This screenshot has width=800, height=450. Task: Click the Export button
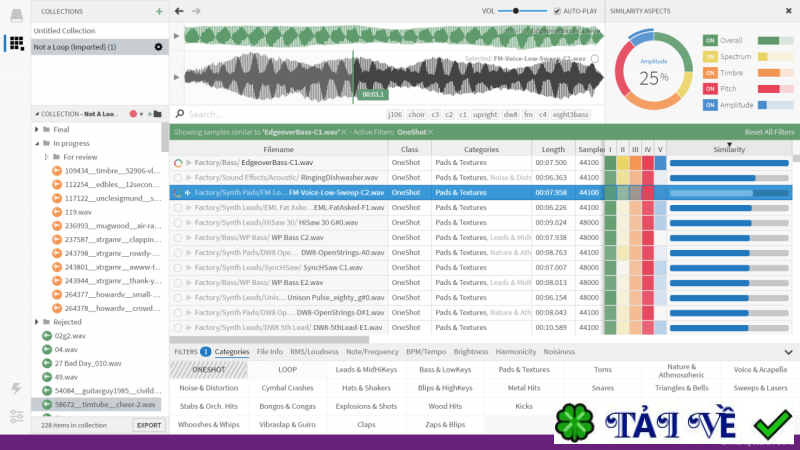[x=149, y=425]
